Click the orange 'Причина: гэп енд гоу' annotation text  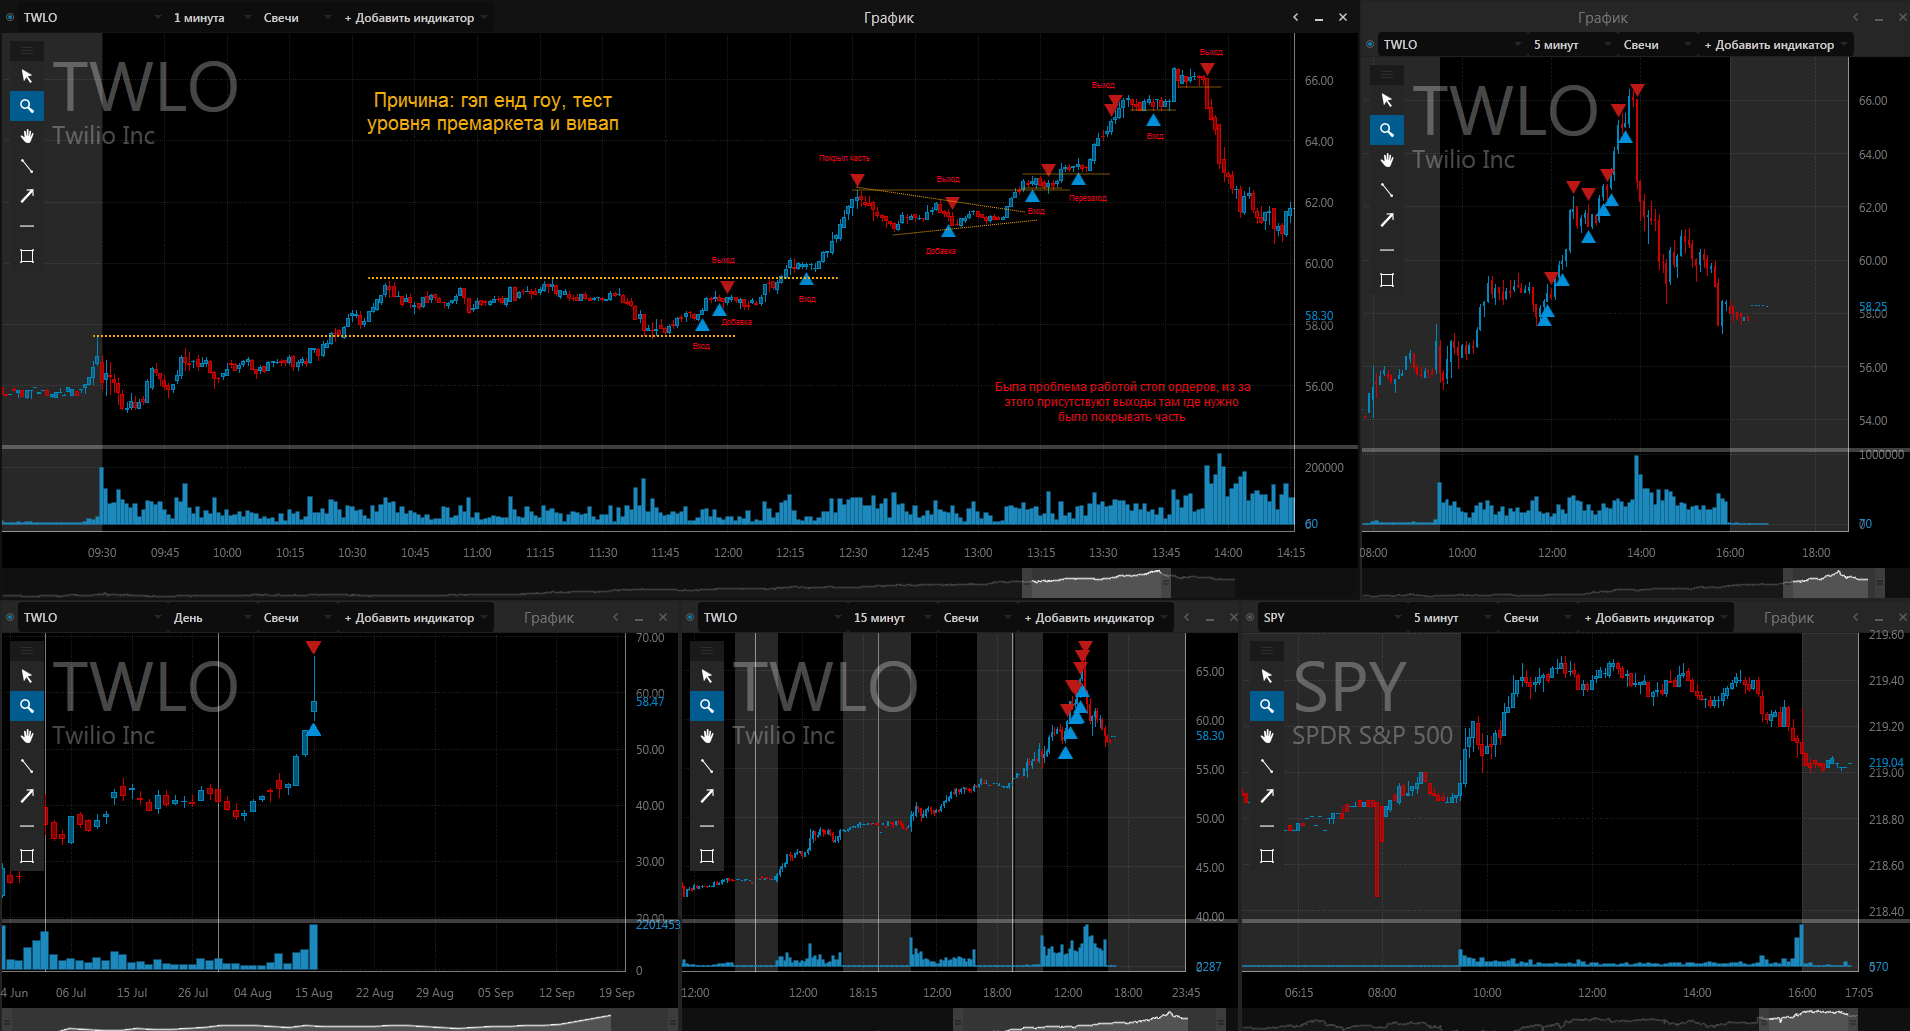[x=493, y=112]
